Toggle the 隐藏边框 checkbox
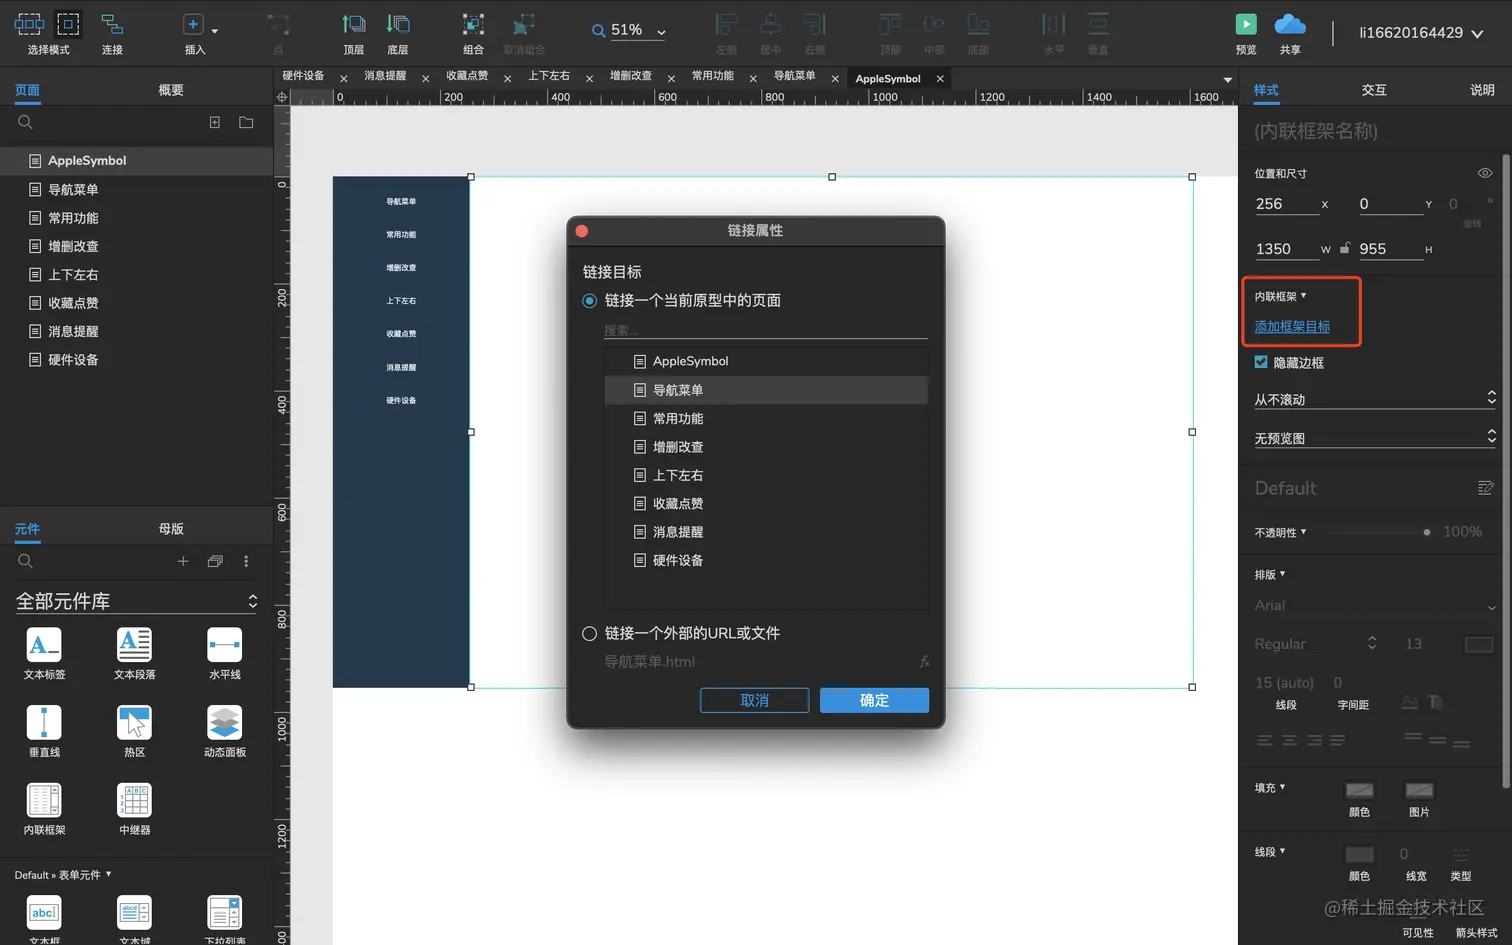Image resolution: width=1512 pixels, height=945 pixels. click(1261, 362)
